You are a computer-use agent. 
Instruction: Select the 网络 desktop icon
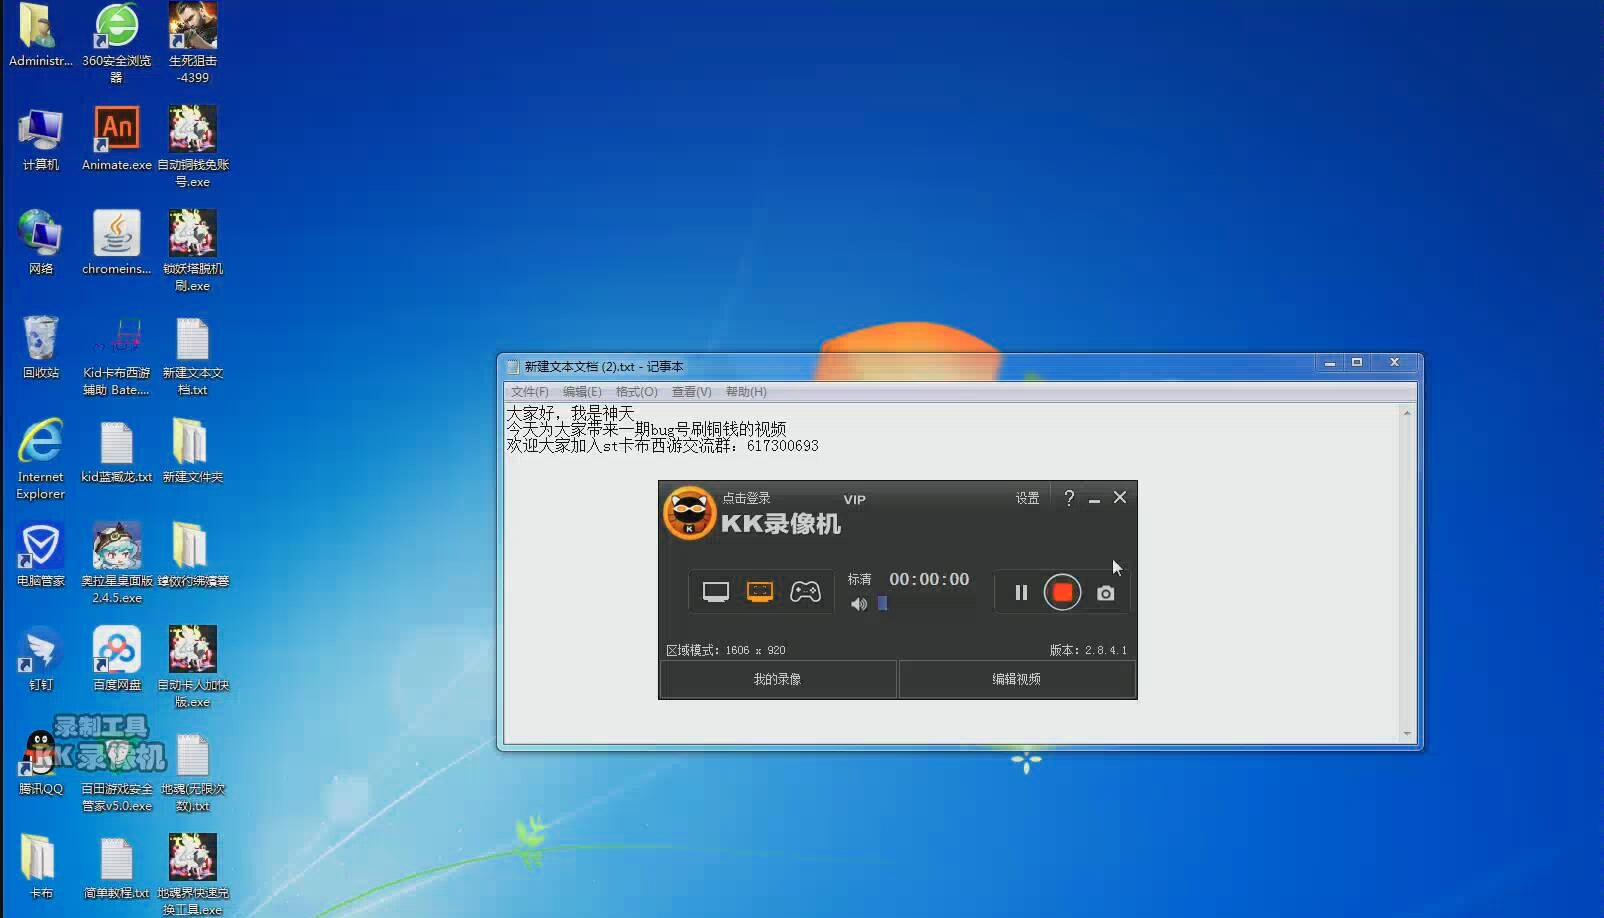tap(40, 243)
